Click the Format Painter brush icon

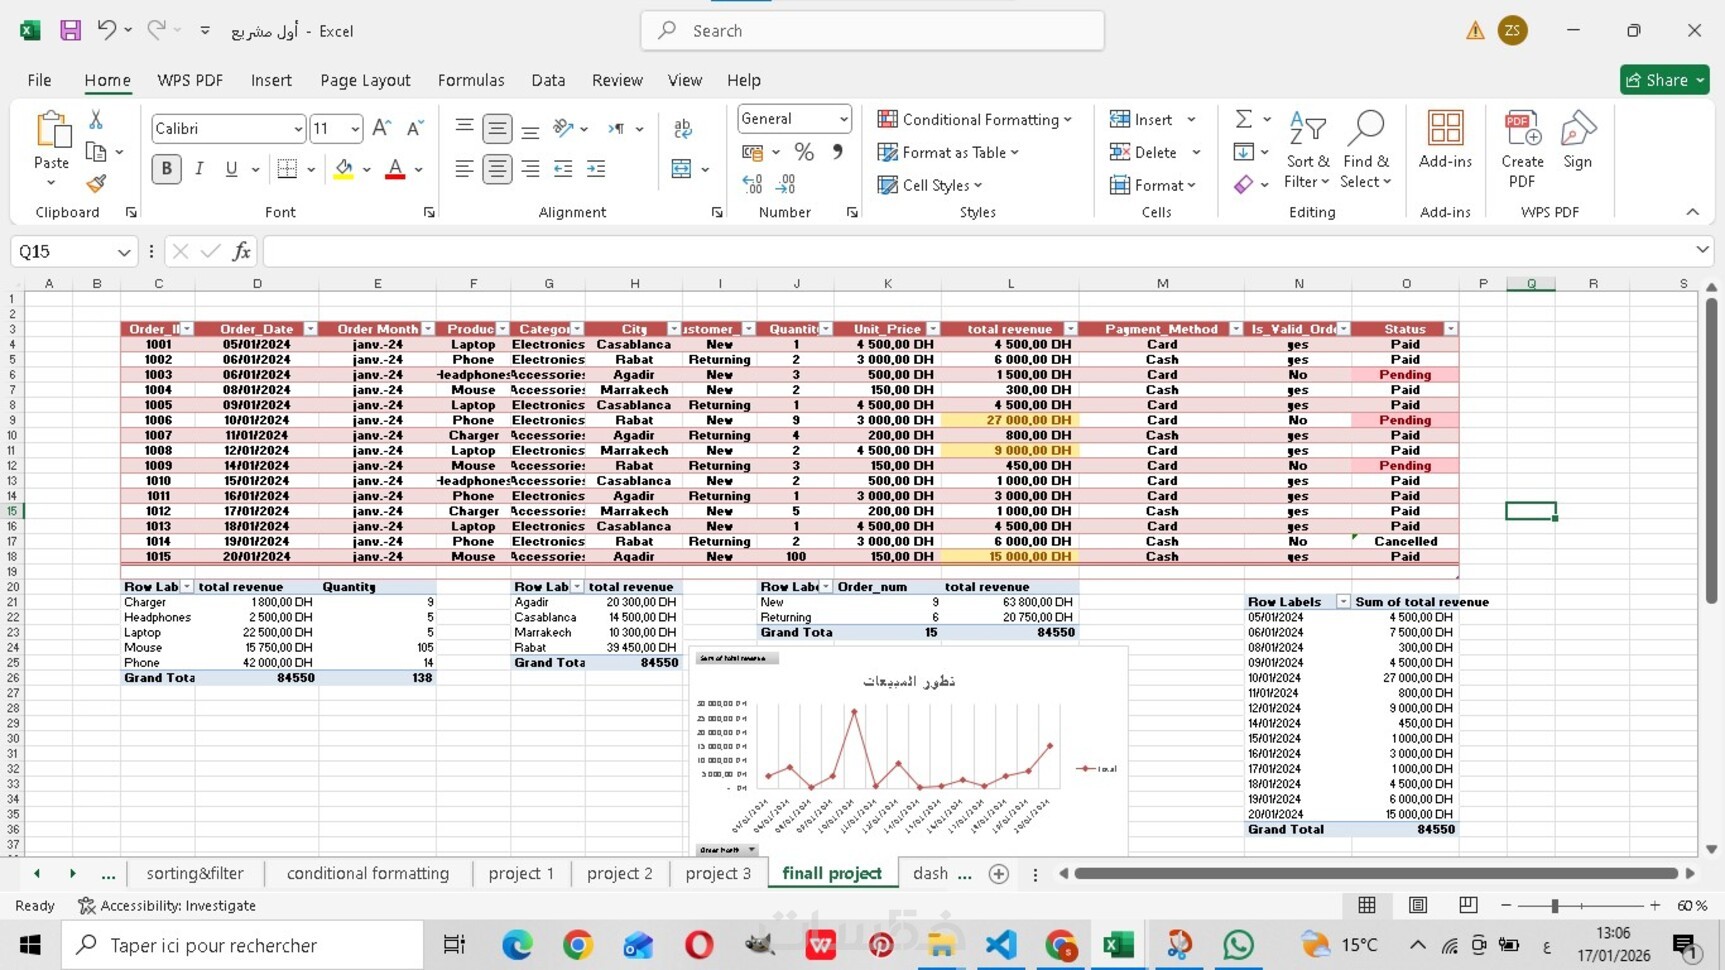point(96,184)
